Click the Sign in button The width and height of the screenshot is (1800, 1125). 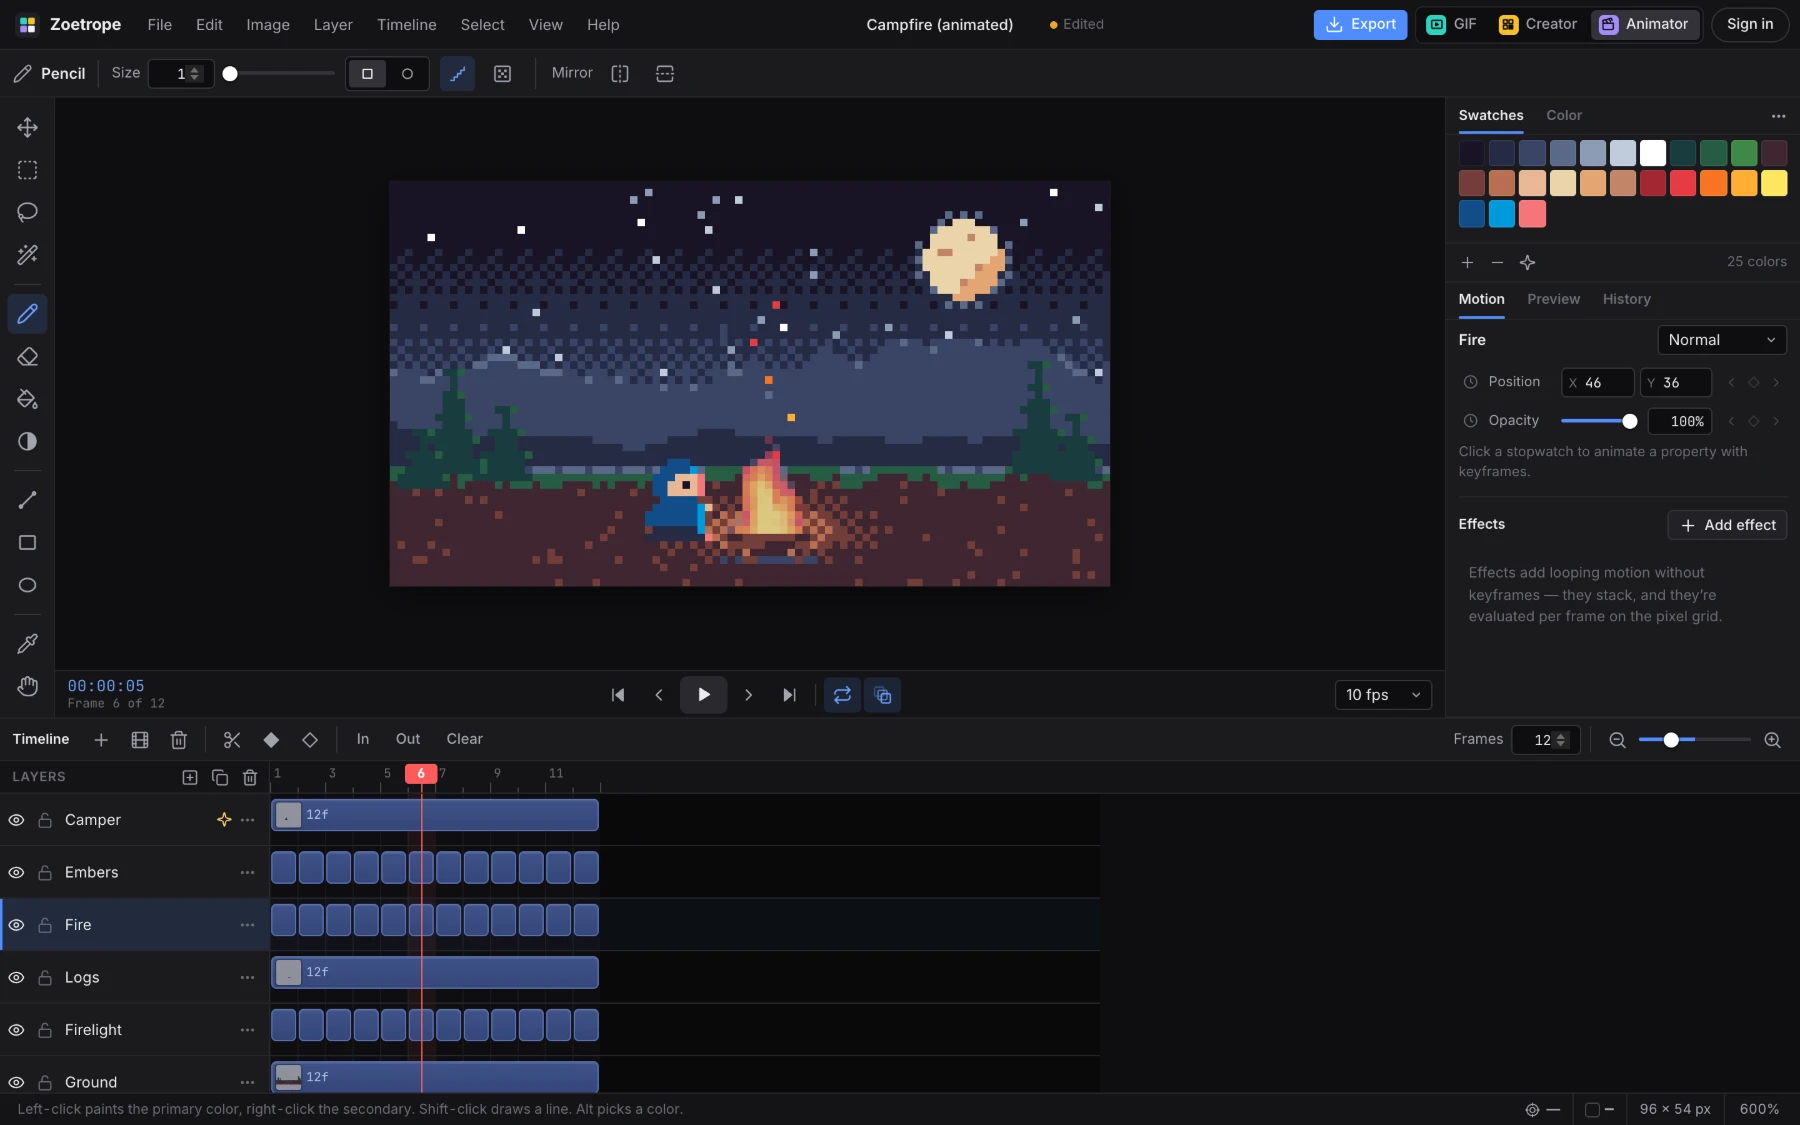click(1750, 24)
